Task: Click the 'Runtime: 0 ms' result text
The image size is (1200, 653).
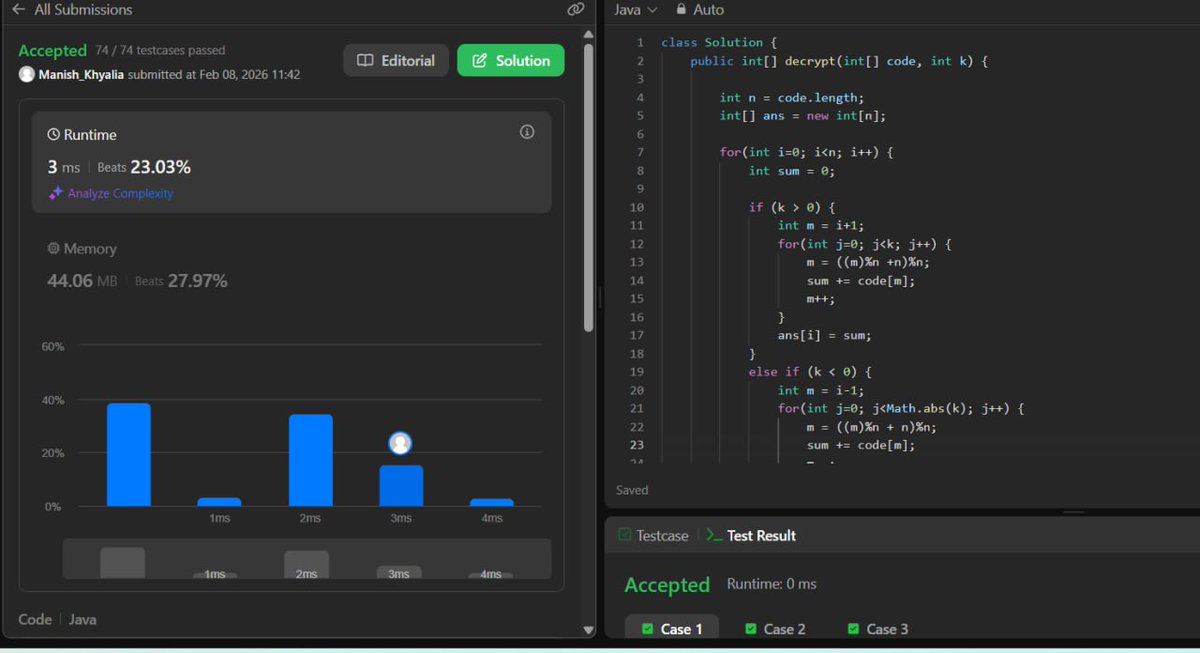Action: point(771,584)
